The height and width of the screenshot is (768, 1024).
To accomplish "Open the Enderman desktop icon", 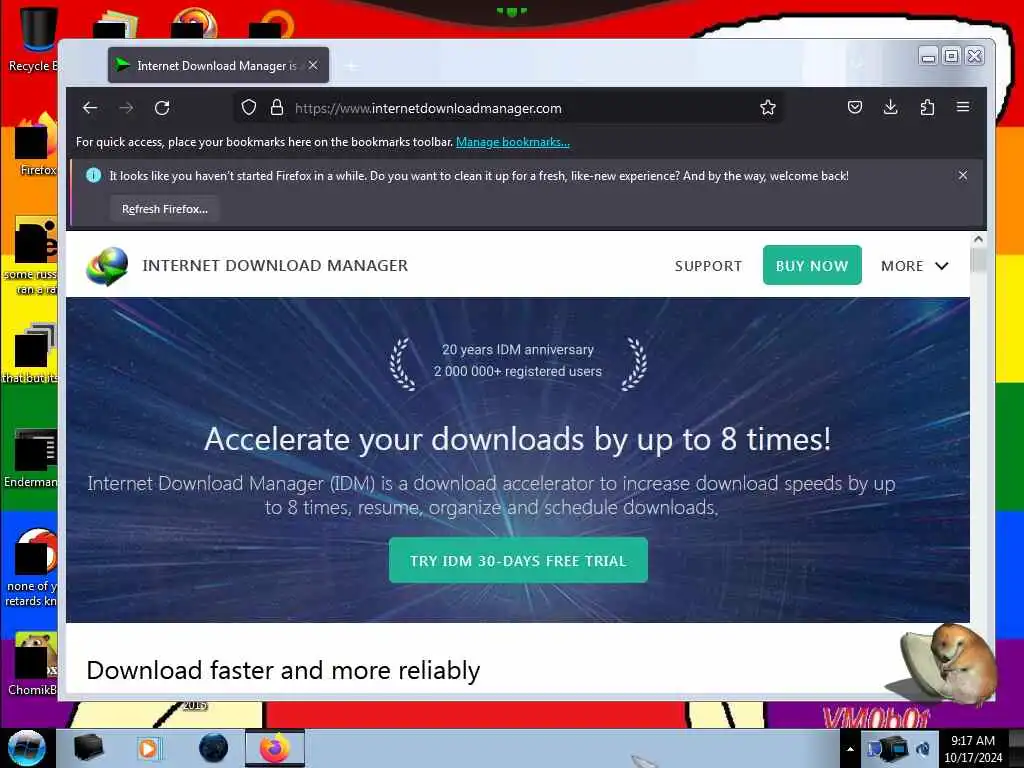I will point(31,458).
